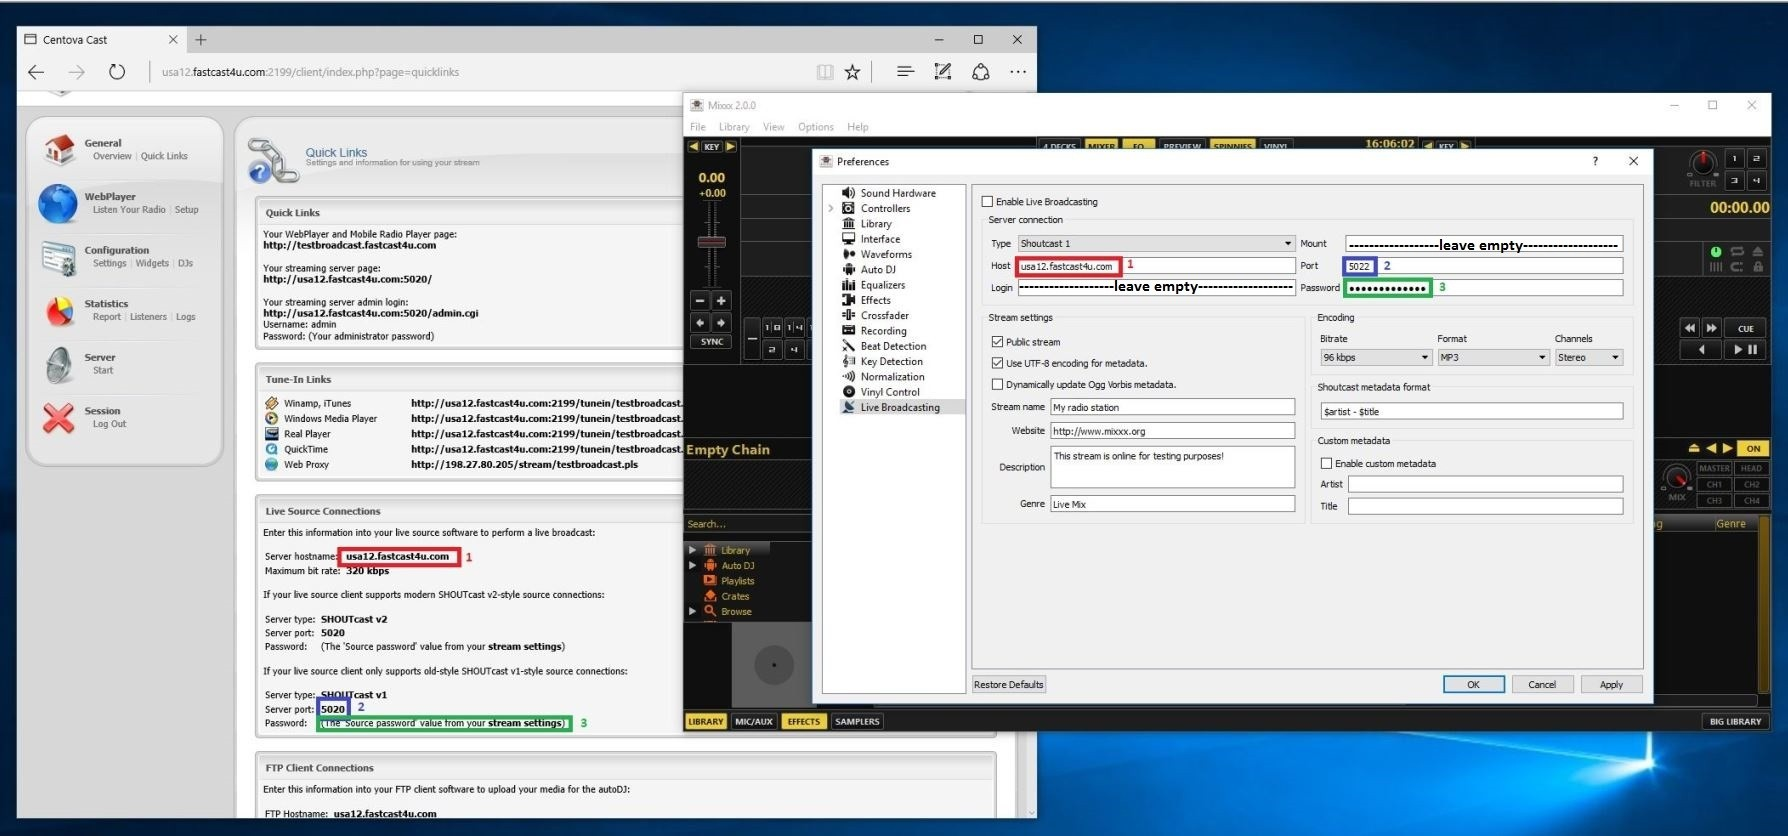Open Format dropdown MP3
This screenshot has height=836, width=1788.
point(1493,357)
